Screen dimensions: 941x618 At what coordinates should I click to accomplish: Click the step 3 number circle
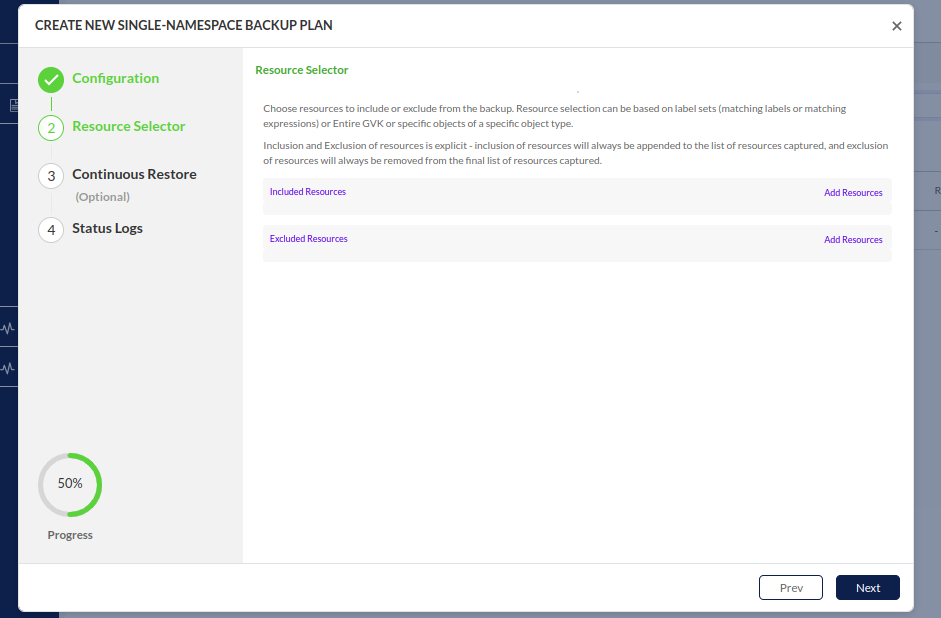click(x=51, y=176)
